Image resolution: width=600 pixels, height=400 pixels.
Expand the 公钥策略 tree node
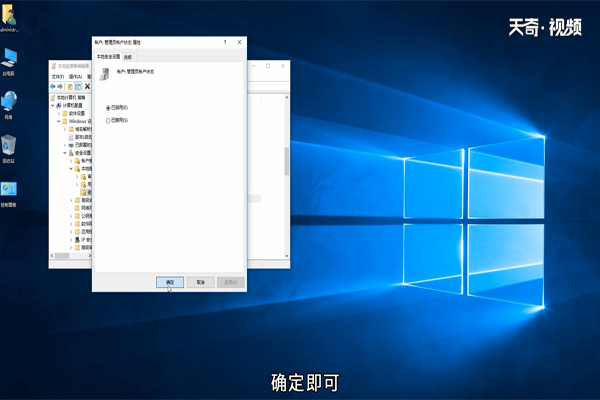(71, 216)
